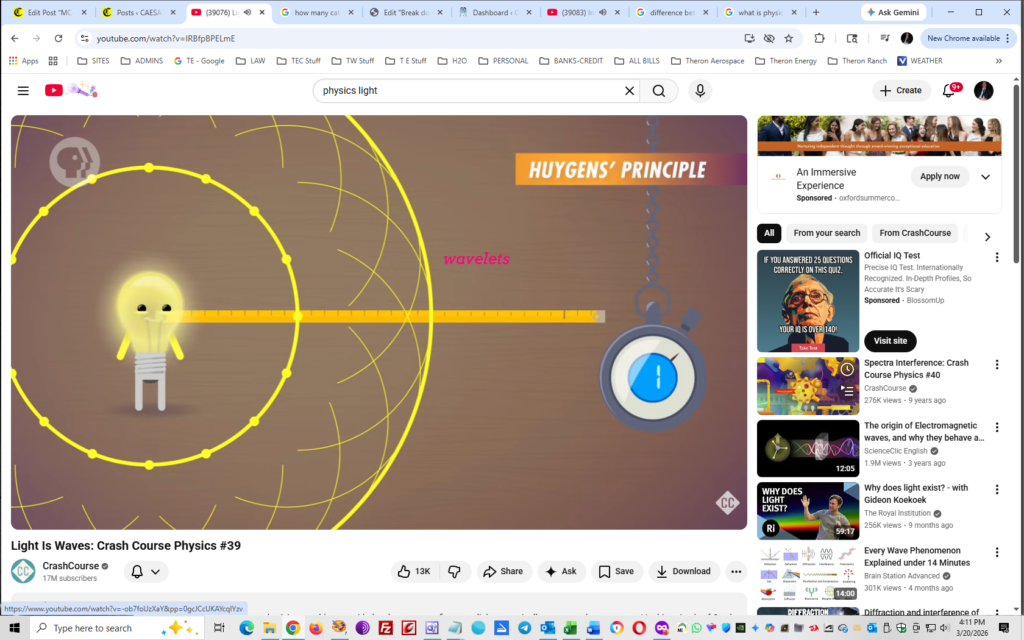Screen dimensions: 1024x640
Task: Click the search magnifying glass button
Action: (x=658, y=90)
